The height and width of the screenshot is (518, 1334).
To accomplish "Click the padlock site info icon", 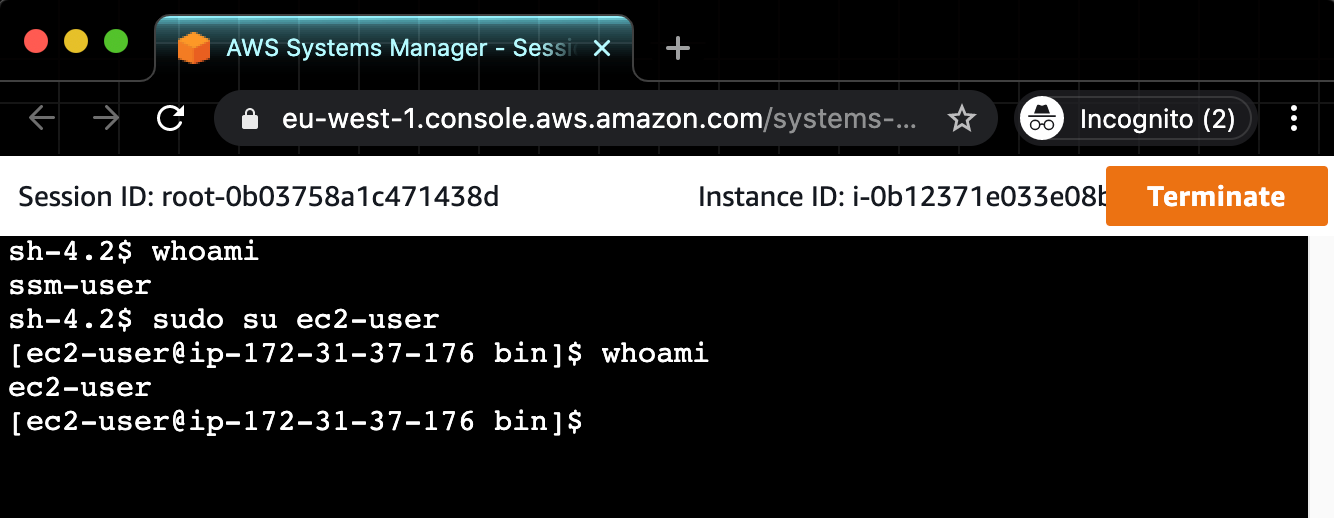I will [251, 120].
